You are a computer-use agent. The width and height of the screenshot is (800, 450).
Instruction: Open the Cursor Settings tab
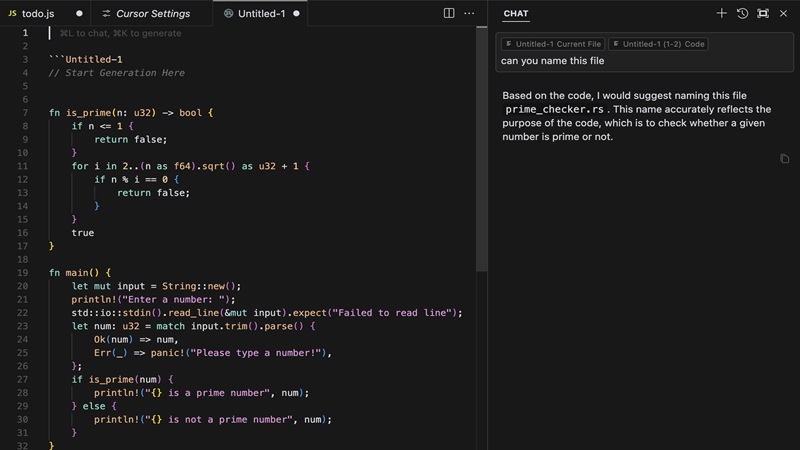(152, 14)
